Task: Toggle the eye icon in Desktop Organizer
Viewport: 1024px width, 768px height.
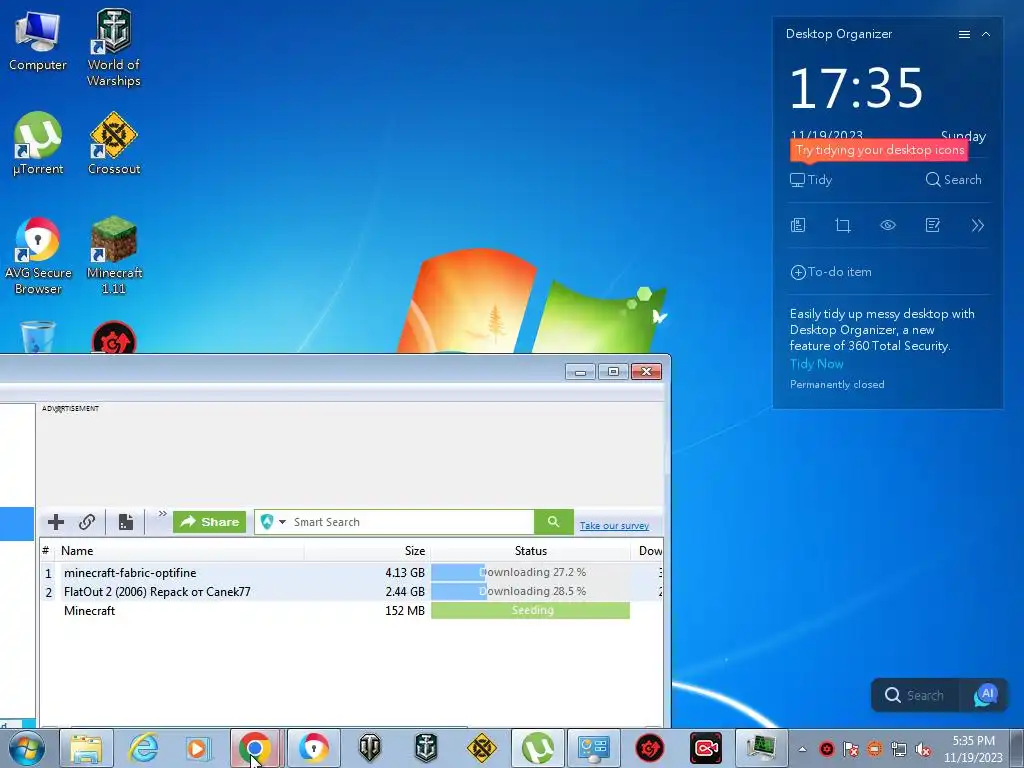Action: coord(888,225)
